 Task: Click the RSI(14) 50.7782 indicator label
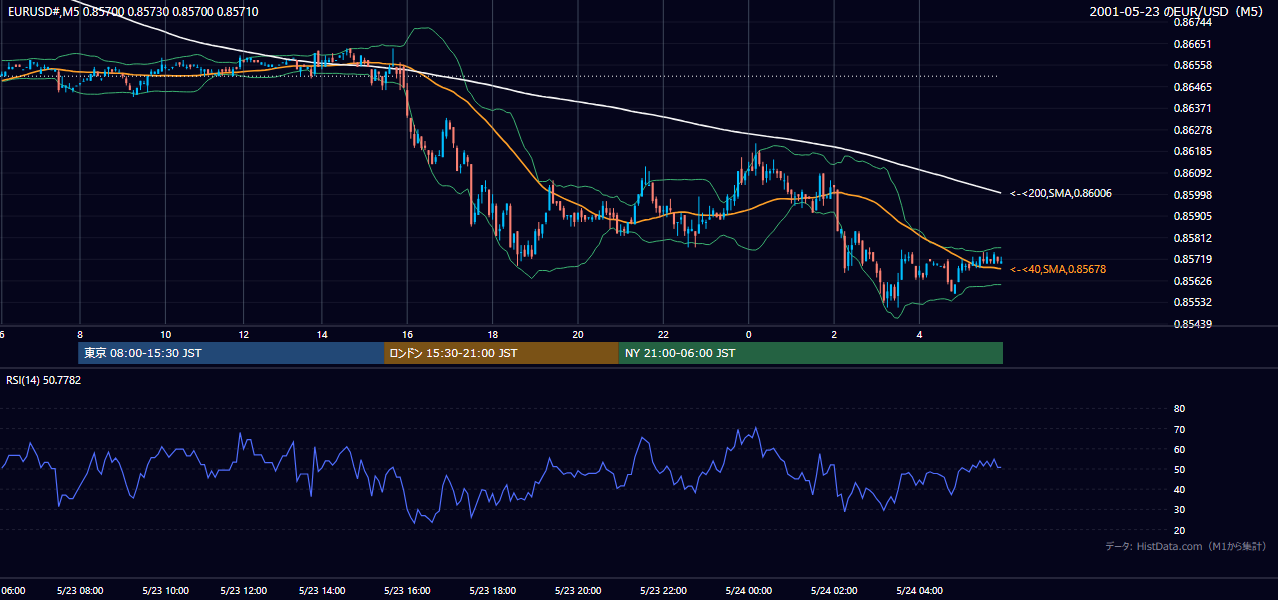(x=44, y=380)
